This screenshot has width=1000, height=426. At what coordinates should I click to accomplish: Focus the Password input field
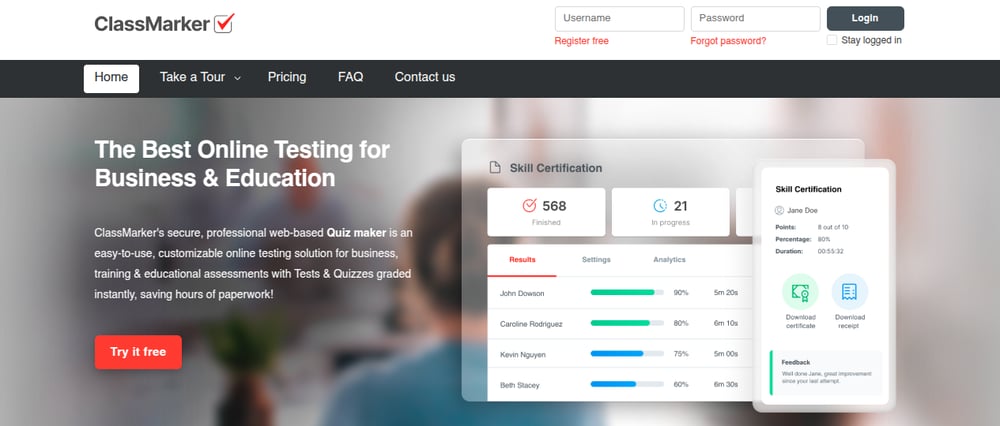click(756, 18)
